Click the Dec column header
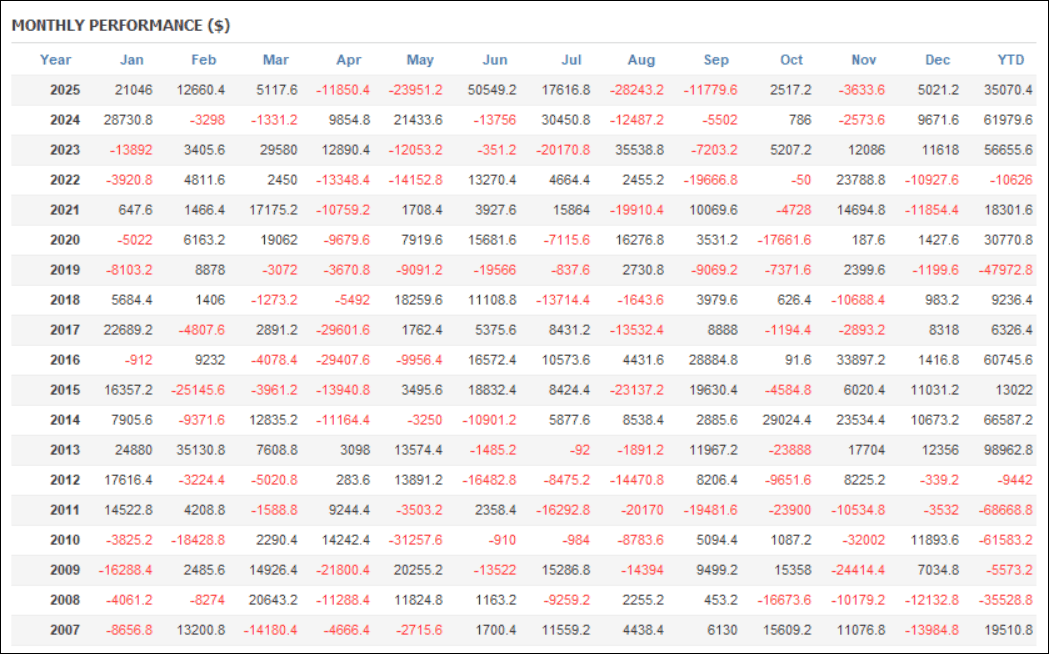 (x=937, y=60)
